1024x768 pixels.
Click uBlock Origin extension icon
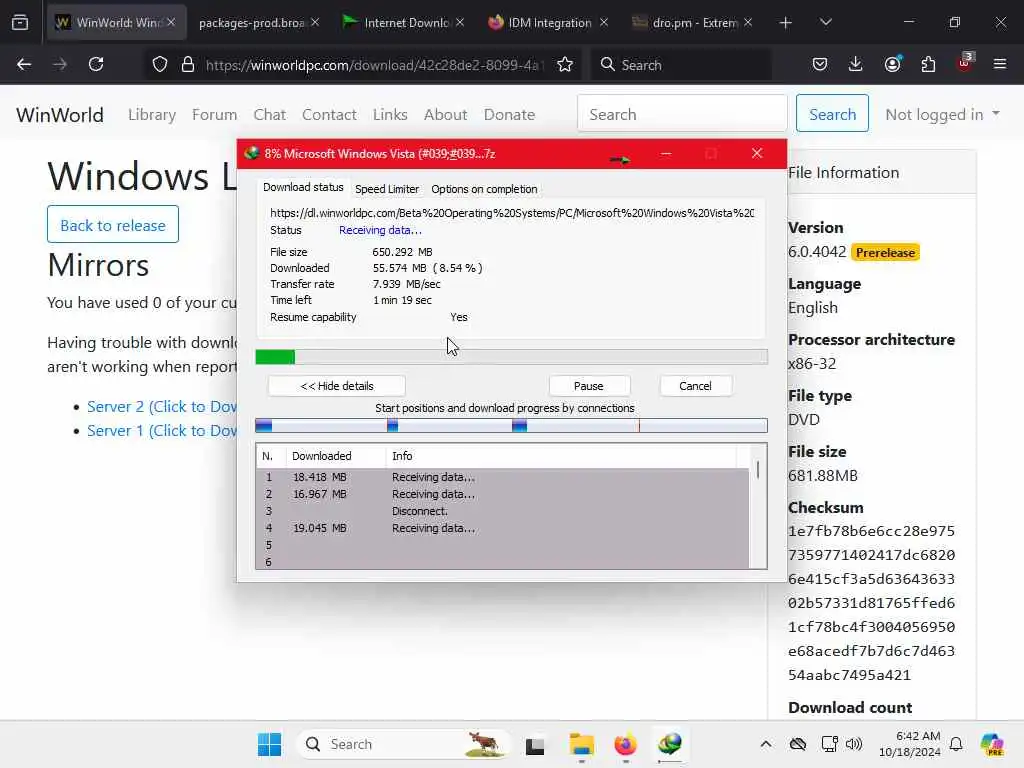click(x=965, y=63)
